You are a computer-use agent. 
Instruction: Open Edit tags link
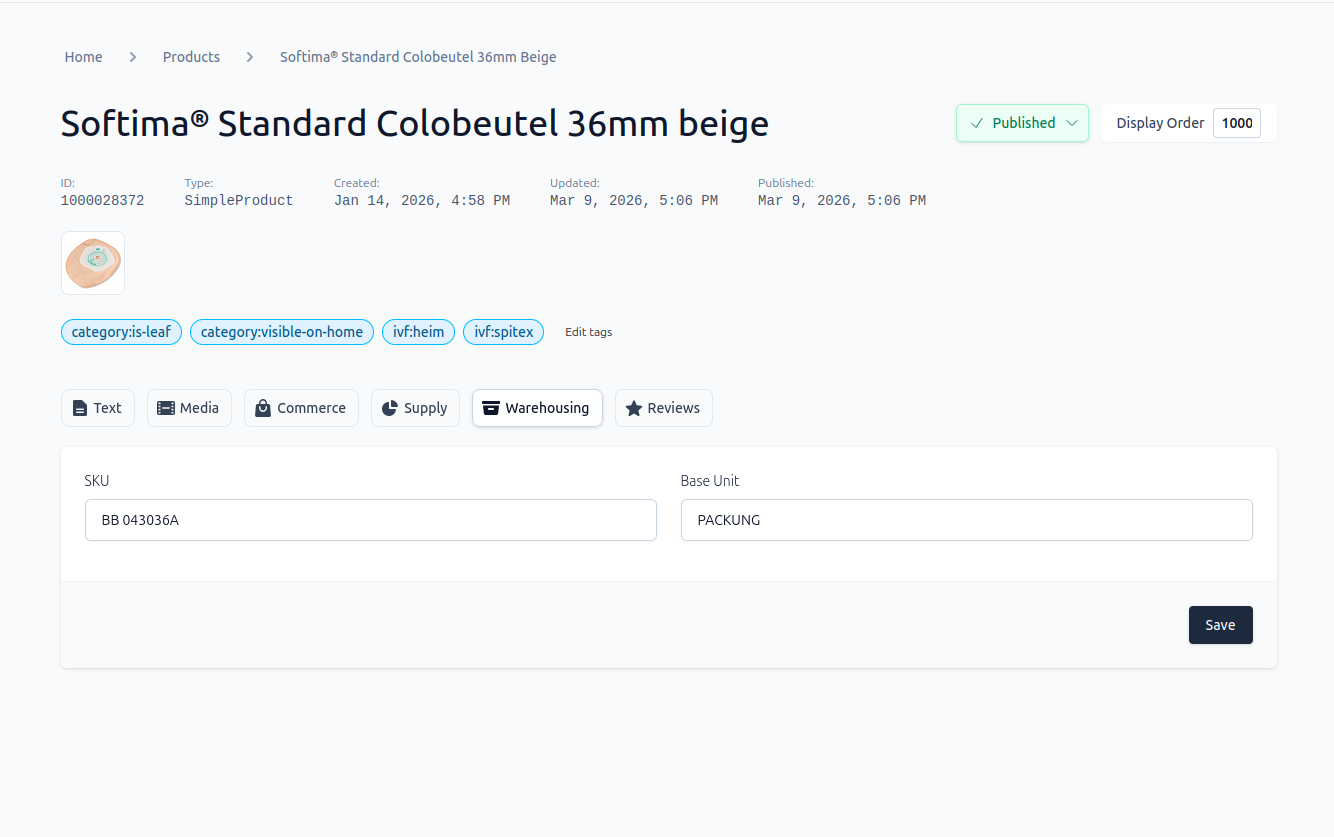pyautogui.click(x=589, y=332)
